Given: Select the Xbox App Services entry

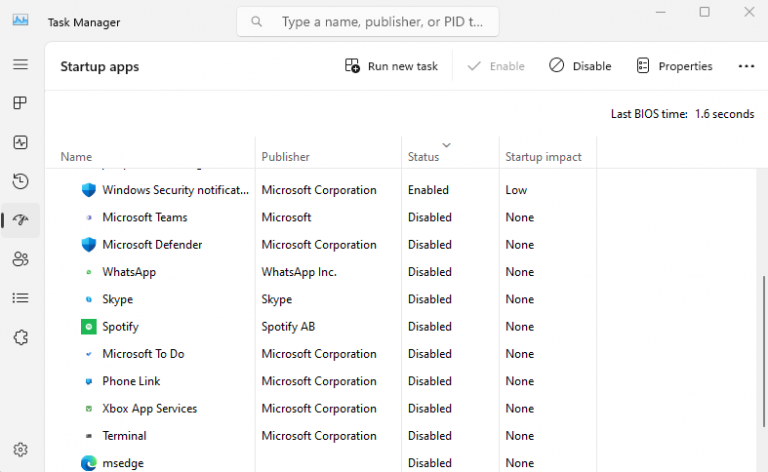Looking at the screenshot, I should pos(149,408).
